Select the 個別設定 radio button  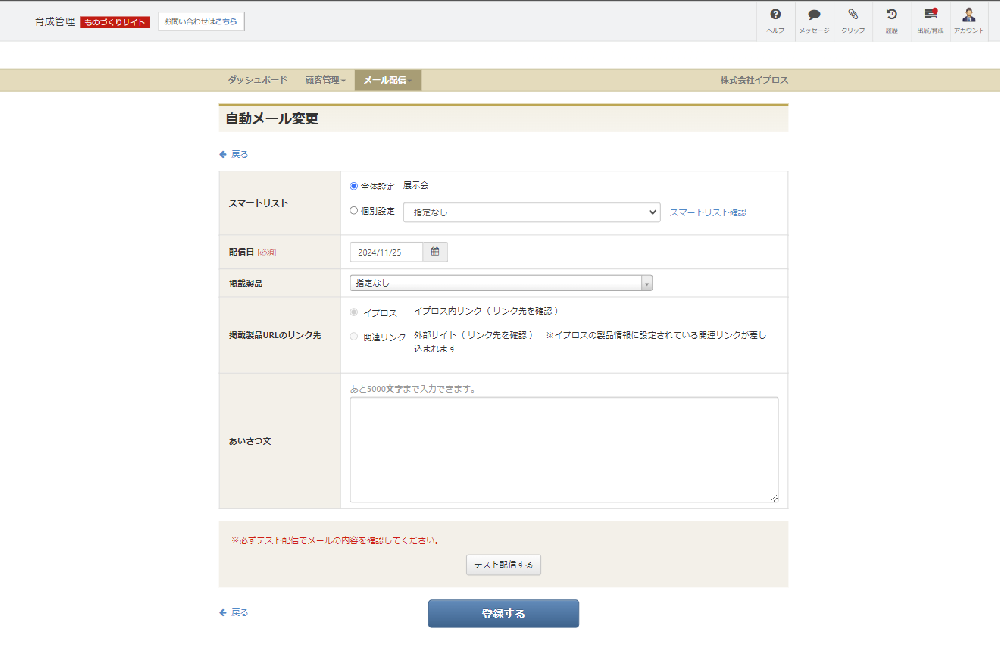354,211
